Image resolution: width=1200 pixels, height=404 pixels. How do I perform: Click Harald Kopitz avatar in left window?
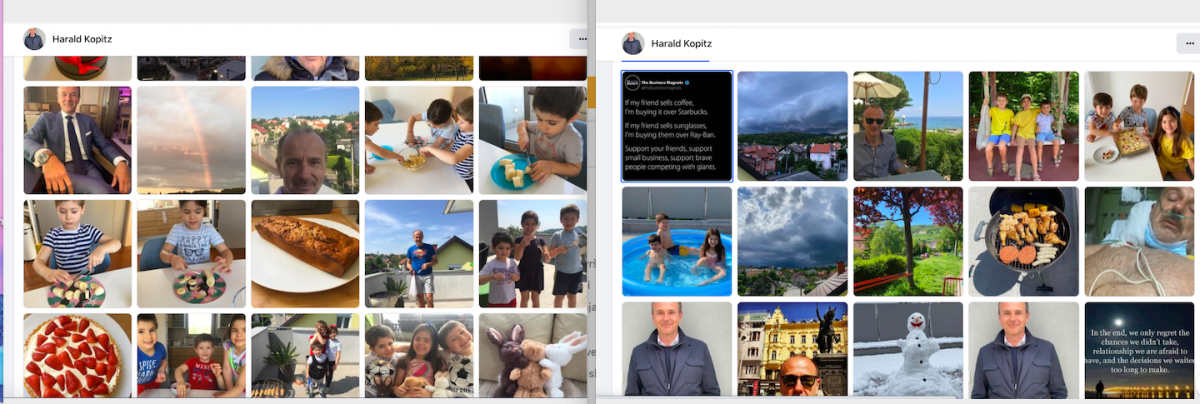pyautogui.click(x=34, y=39)
